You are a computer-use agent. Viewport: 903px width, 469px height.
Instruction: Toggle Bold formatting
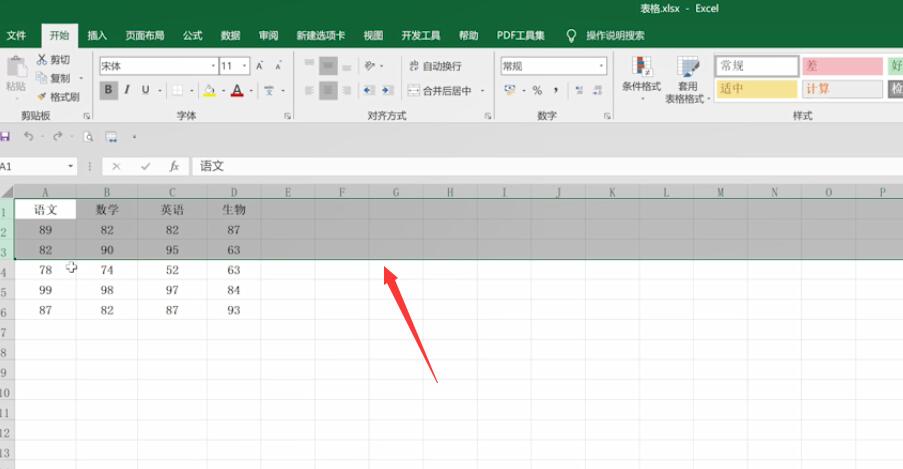pyautogui.click(x=108, y=90)
